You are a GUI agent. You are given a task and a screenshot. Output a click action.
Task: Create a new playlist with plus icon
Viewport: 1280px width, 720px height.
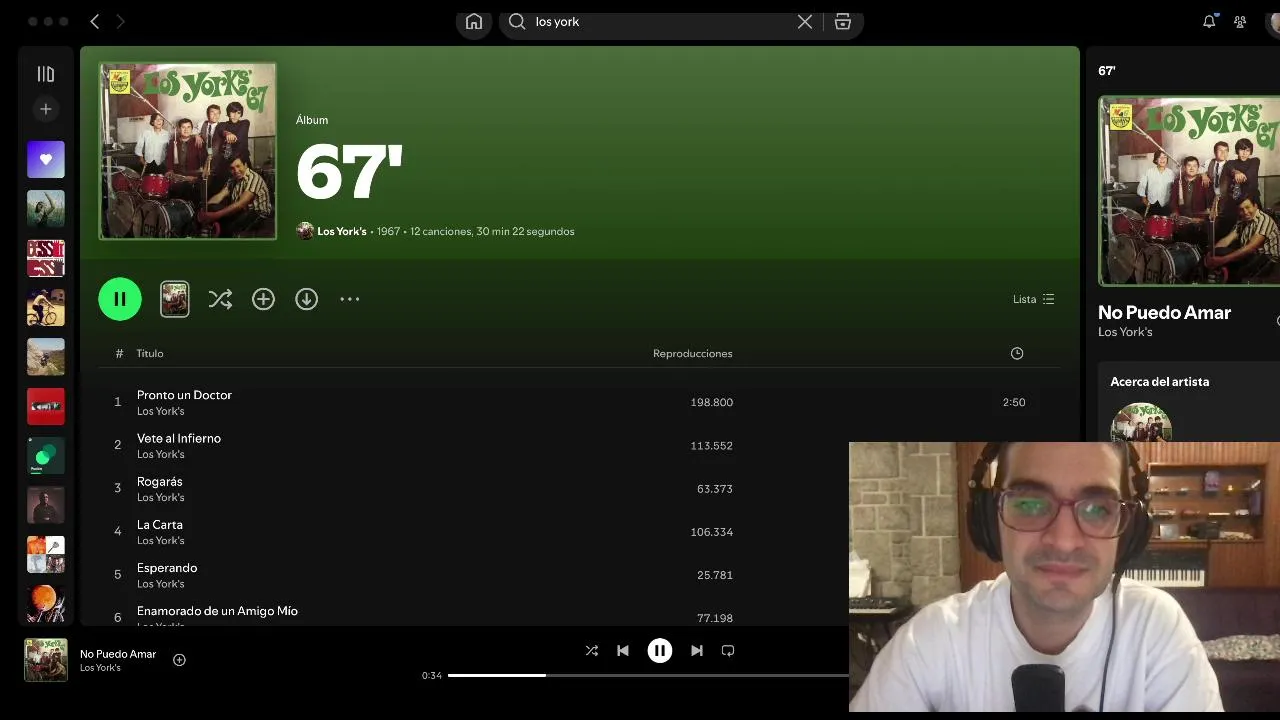tap(45, 109)
